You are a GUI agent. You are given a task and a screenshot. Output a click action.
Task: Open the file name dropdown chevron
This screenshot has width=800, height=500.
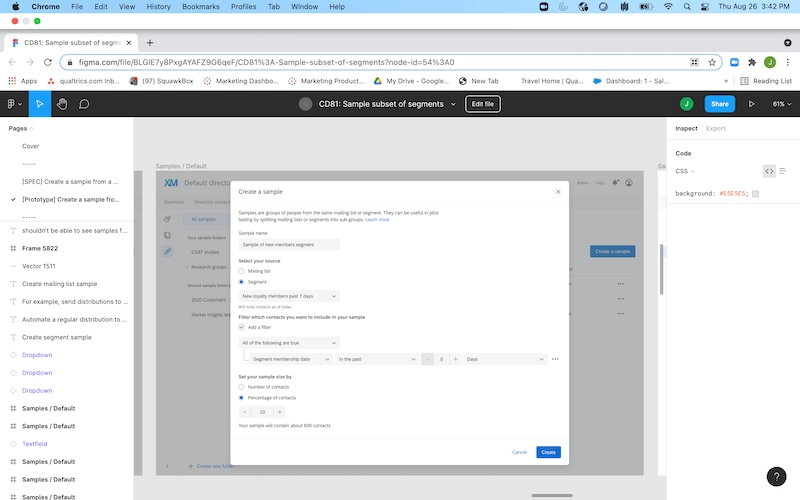click(x=453, y=104)
